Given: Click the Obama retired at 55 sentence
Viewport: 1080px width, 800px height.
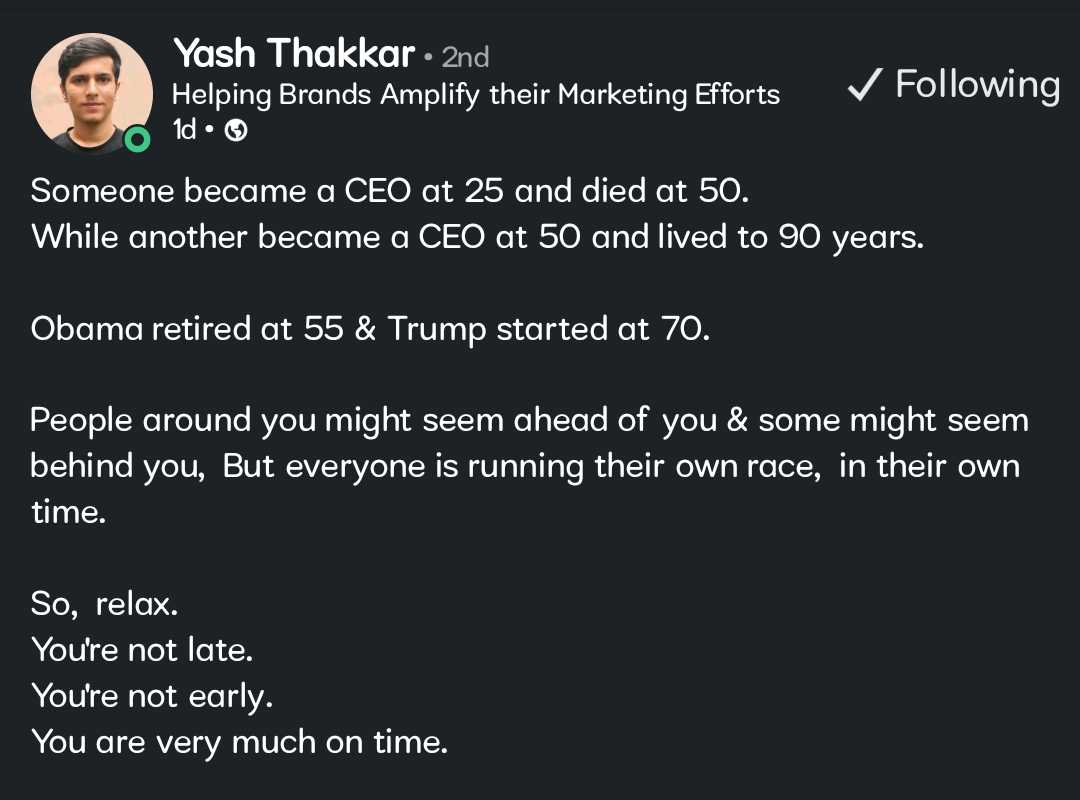Looking at the screenshot, I should pos(370,329).
